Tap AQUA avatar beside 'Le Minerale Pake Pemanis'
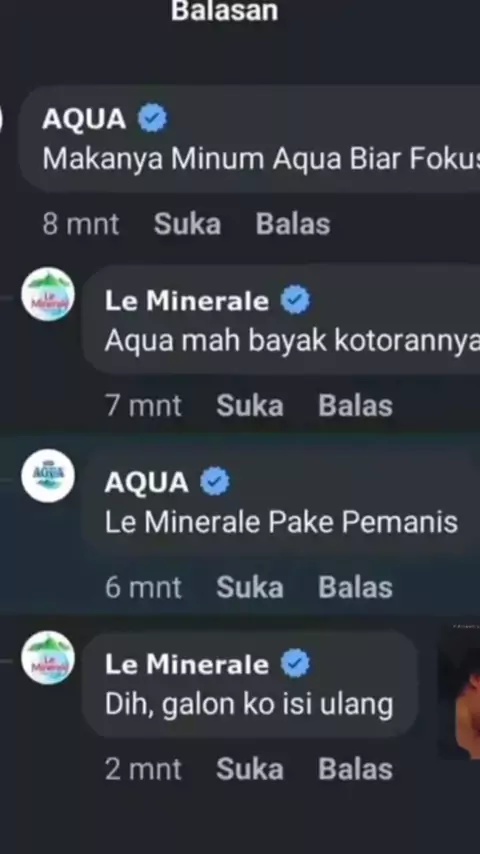This screenshot has height=854, width=480. [48, 475]
